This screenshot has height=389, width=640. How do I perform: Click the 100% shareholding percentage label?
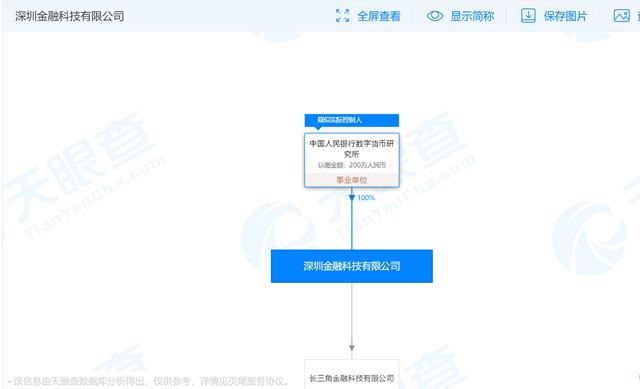pos(366,198)
